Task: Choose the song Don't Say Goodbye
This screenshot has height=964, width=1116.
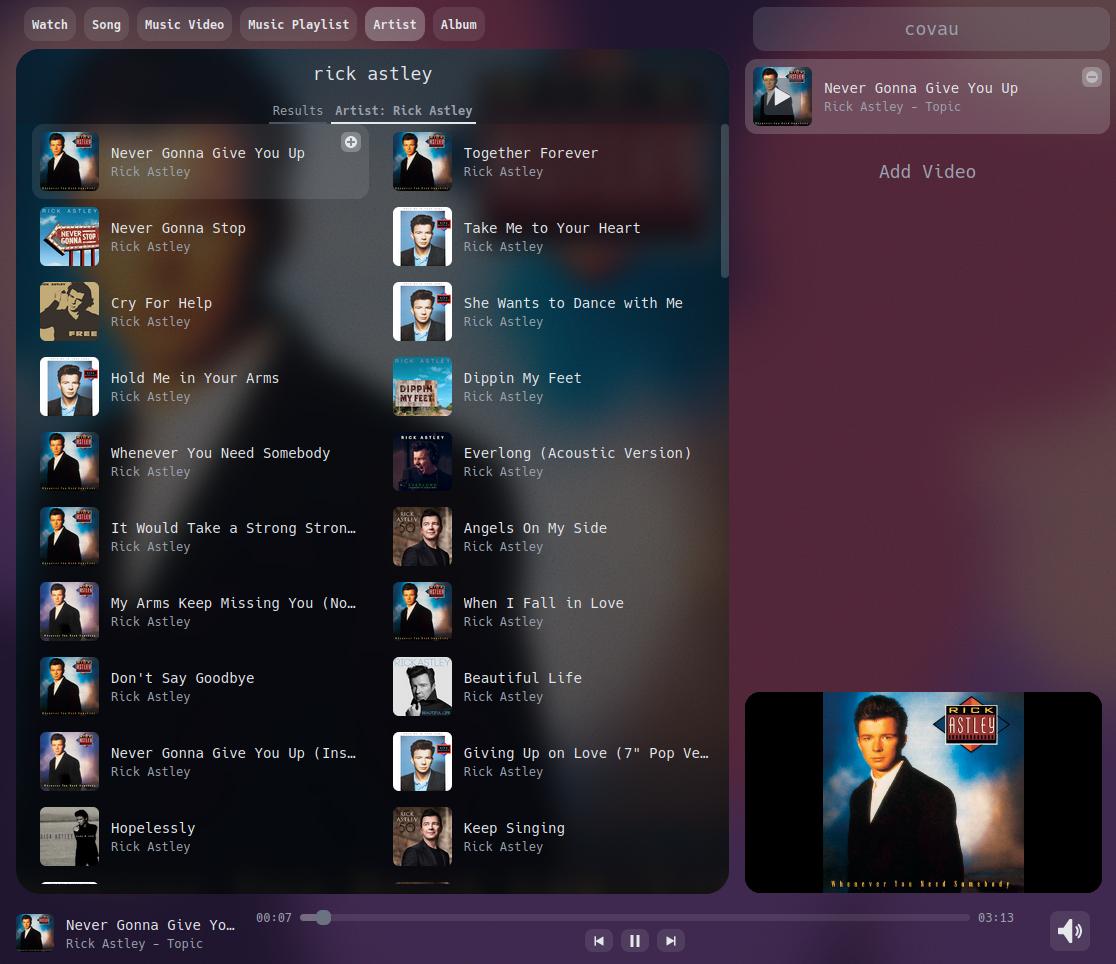Action: [201, 687]
